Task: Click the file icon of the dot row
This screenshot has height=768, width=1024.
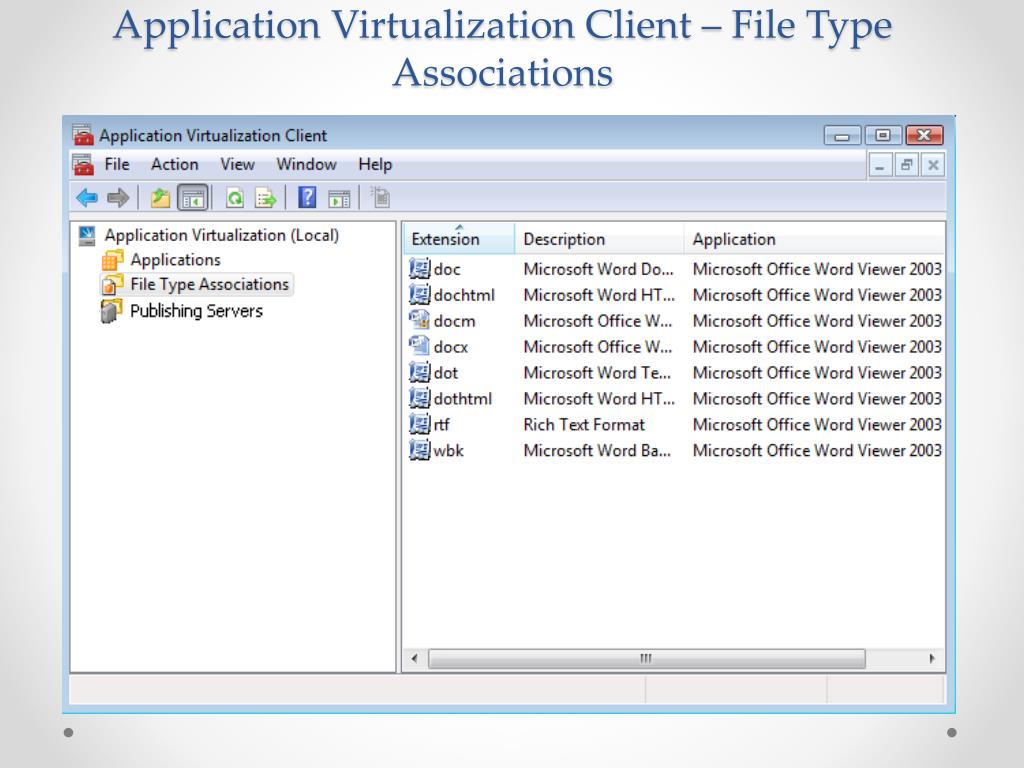Action: 419,372
